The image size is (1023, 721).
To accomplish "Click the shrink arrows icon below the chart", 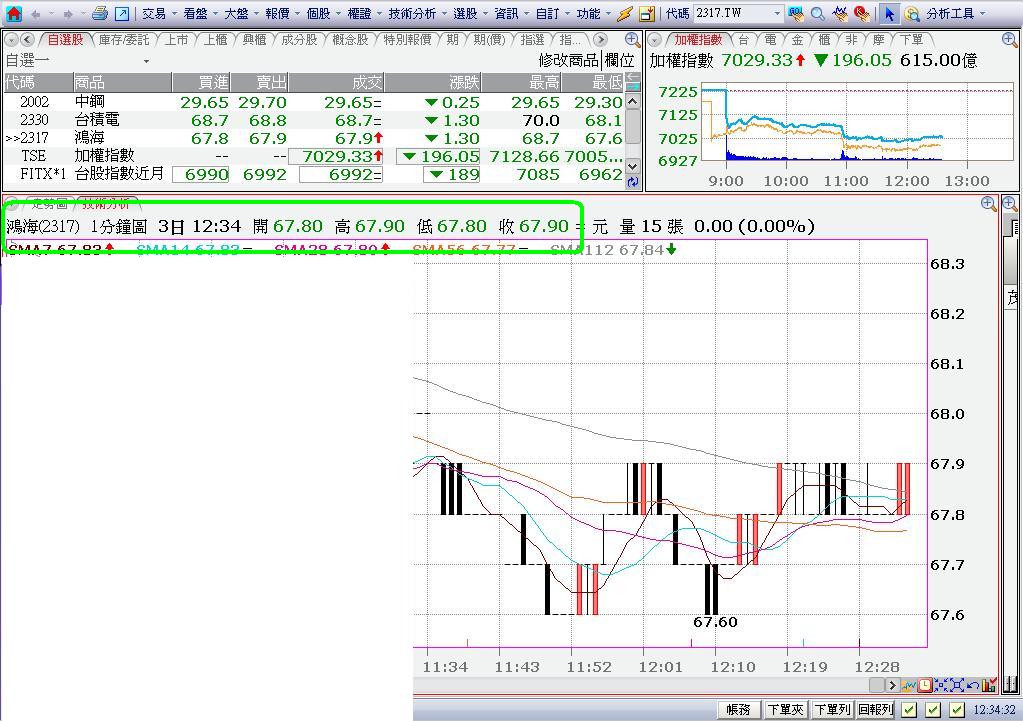I will click(941, 685).
